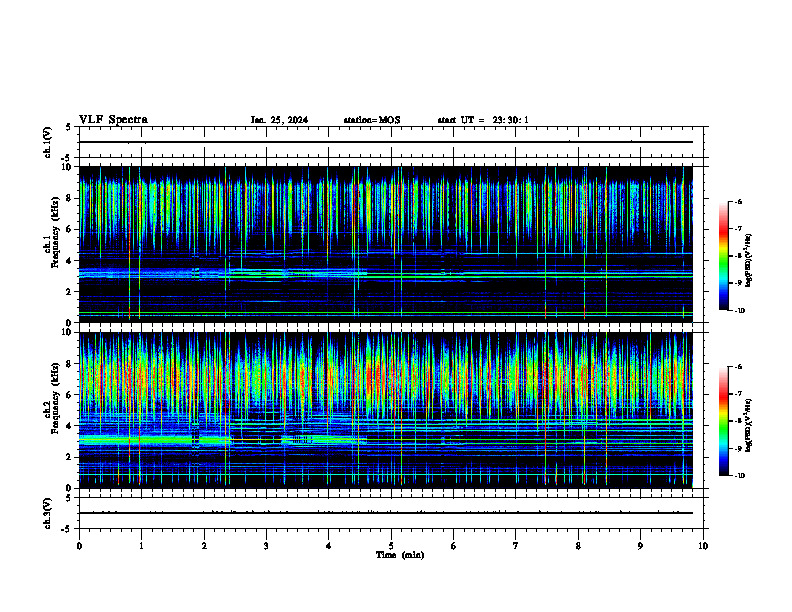Click time axis tick label "9"
The width and height of the screenshot is (792, 612).
point(640,546)
